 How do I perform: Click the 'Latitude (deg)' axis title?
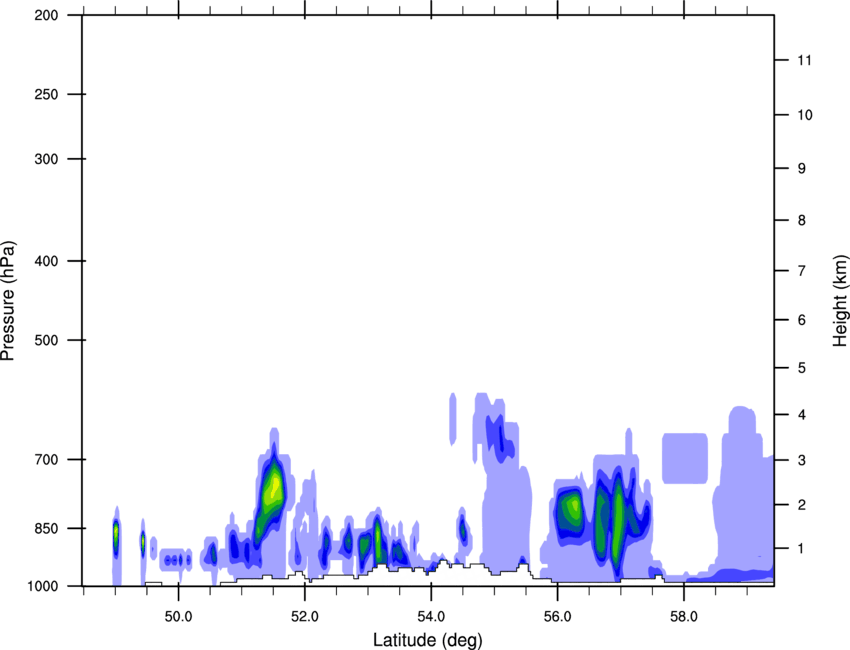427,640
